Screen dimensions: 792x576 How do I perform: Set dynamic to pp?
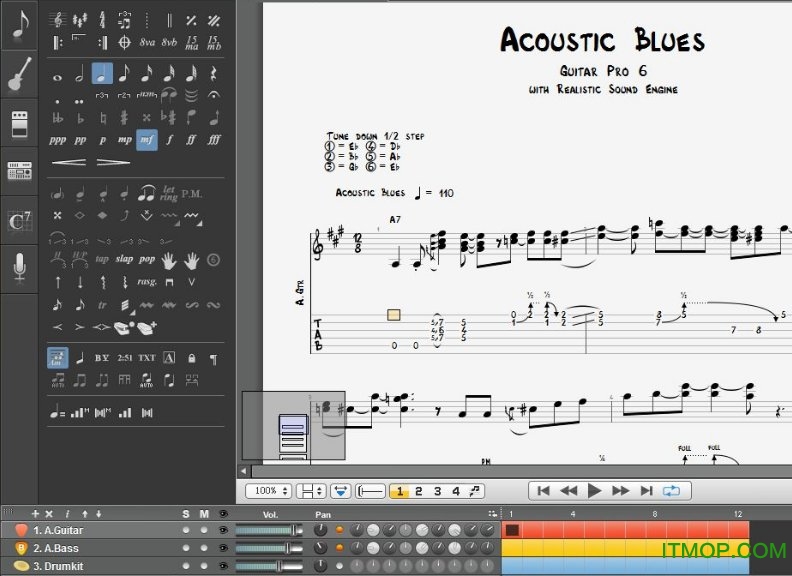point(80,140)
